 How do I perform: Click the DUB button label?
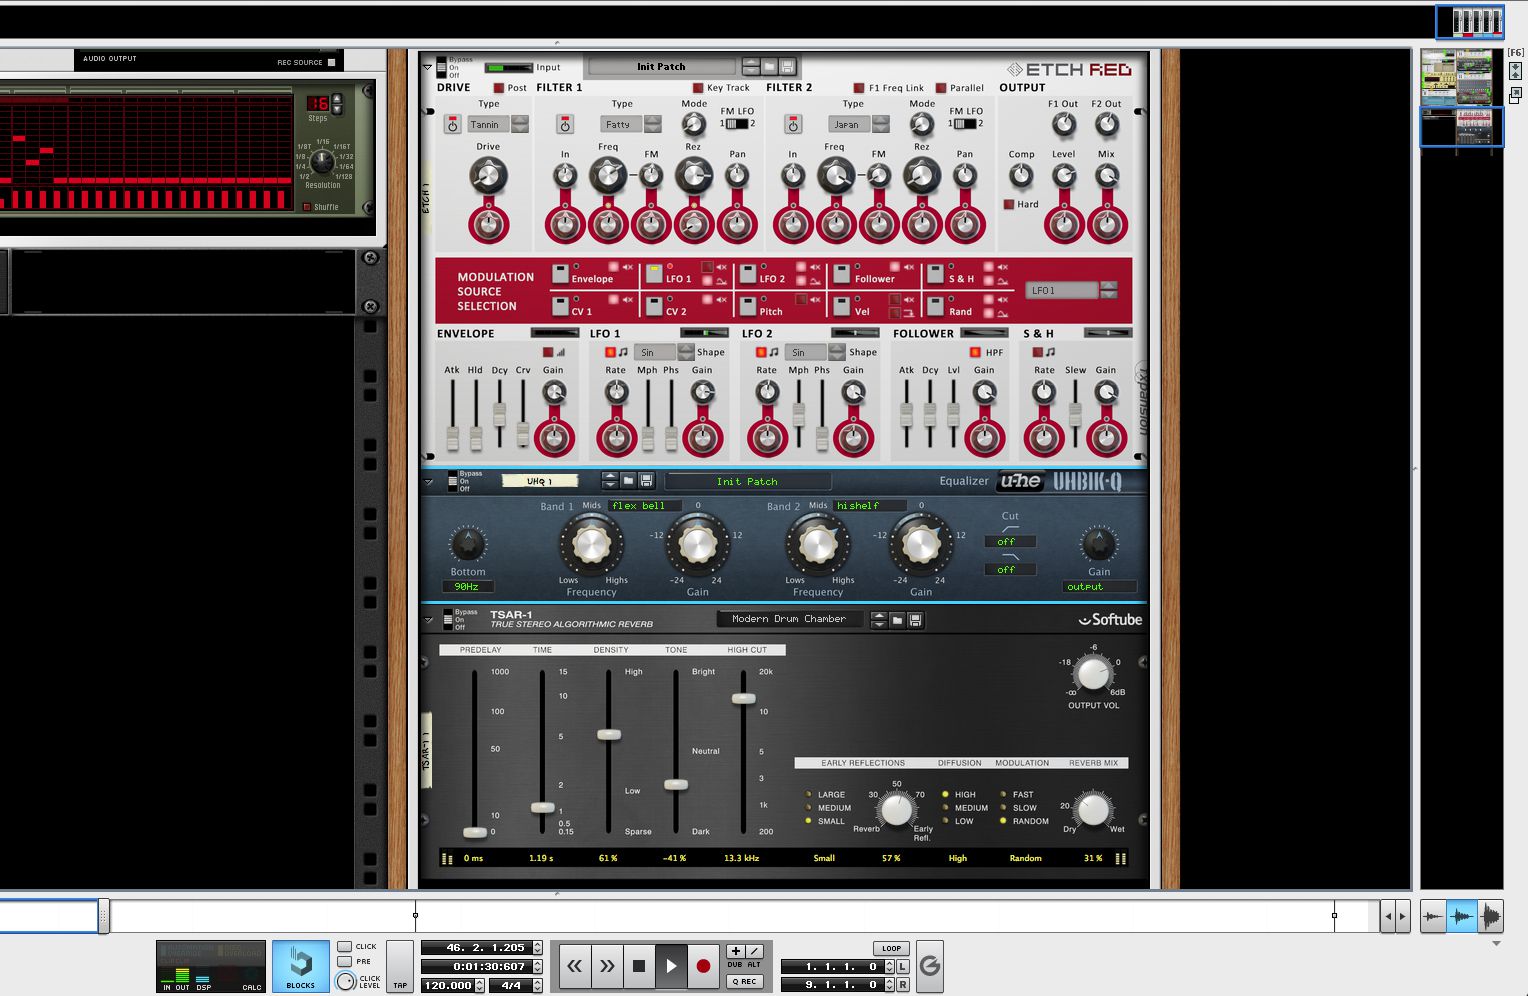(x=735, y=965)
